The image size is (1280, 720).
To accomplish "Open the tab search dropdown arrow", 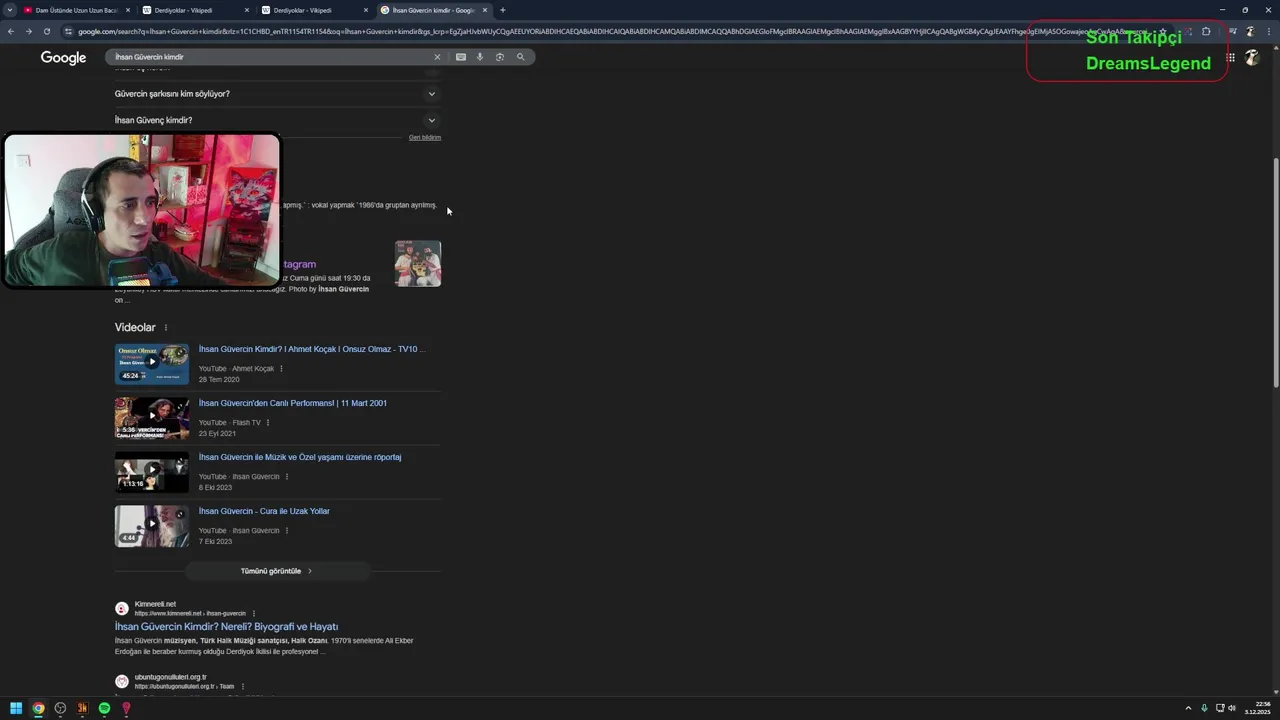I will click(x=10, y=10).
